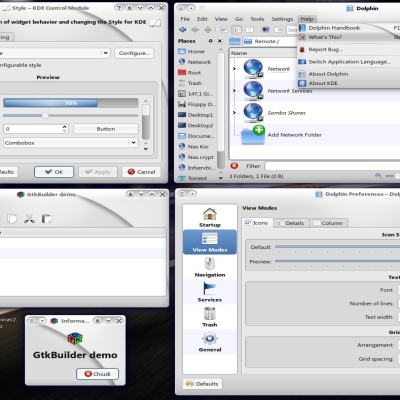Image resolution: width=400 pixels, height=400 pixels.
Task: Click OK in Style module
Action: [54, 172]
